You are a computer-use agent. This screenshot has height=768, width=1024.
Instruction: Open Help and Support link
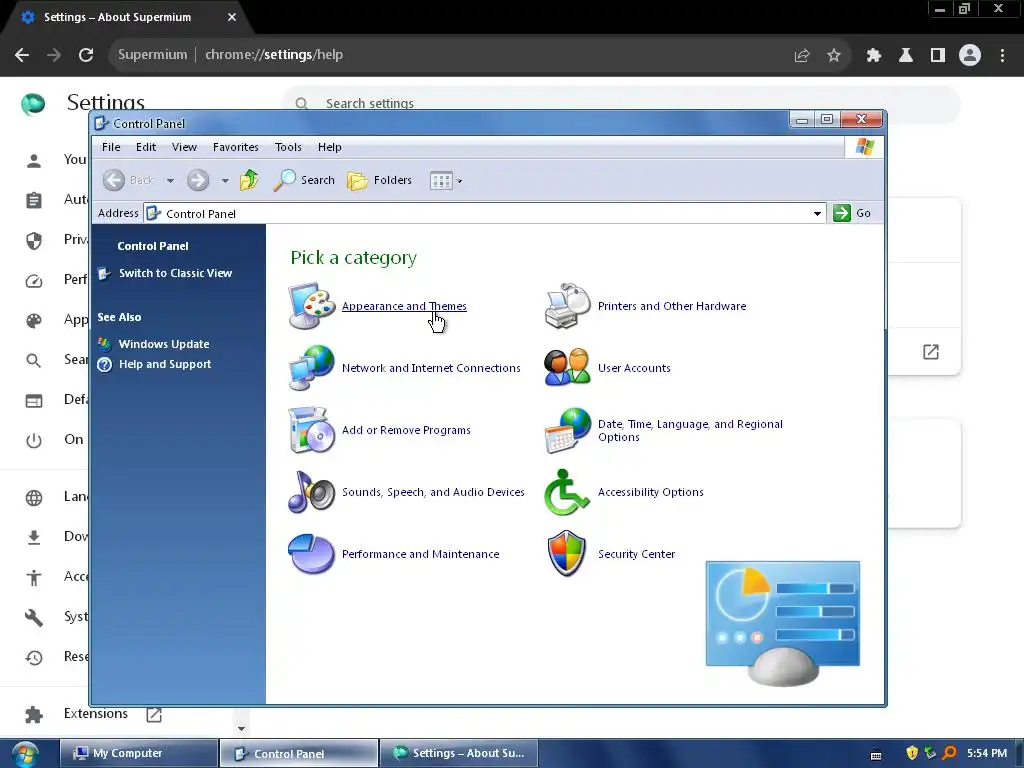(165, 364)
